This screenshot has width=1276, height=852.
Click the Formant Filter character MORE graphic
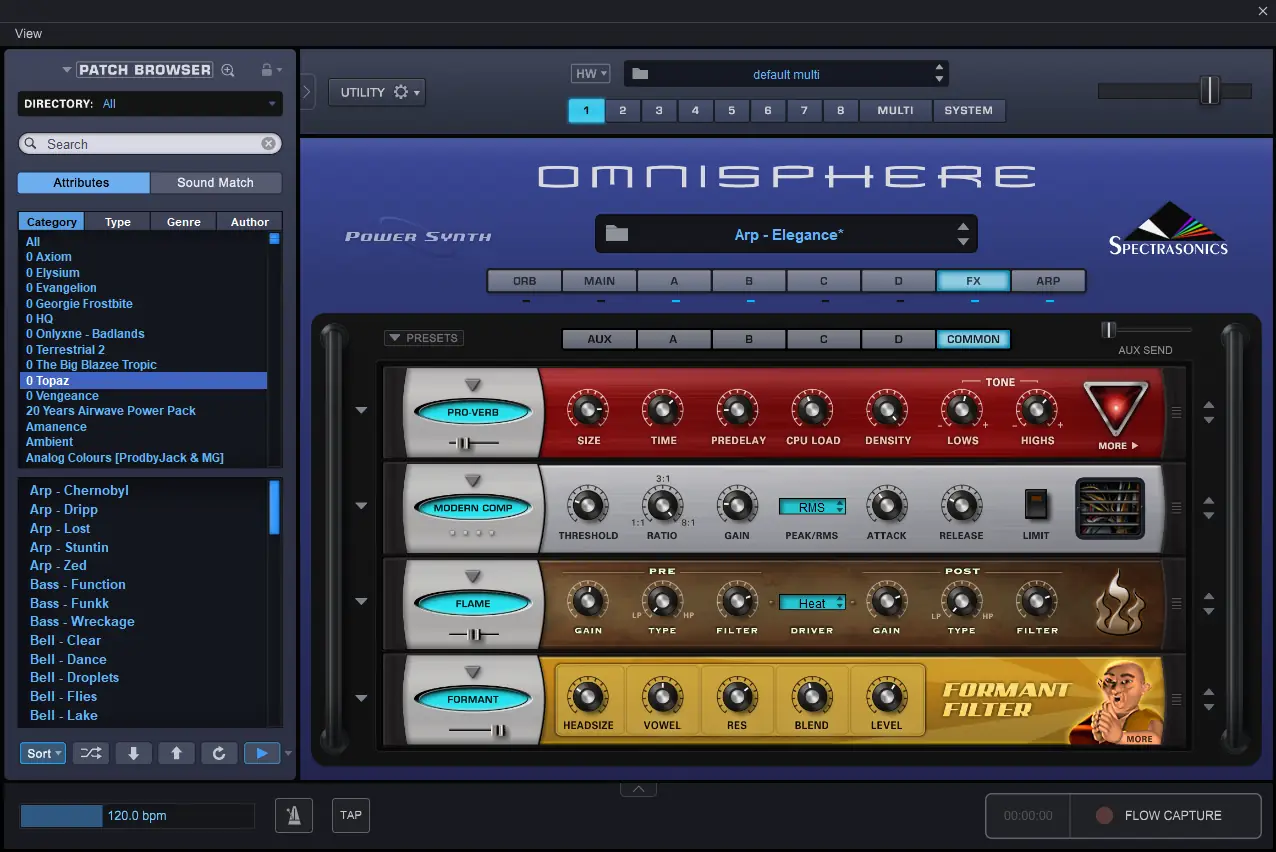click(x=1117, y=702)
